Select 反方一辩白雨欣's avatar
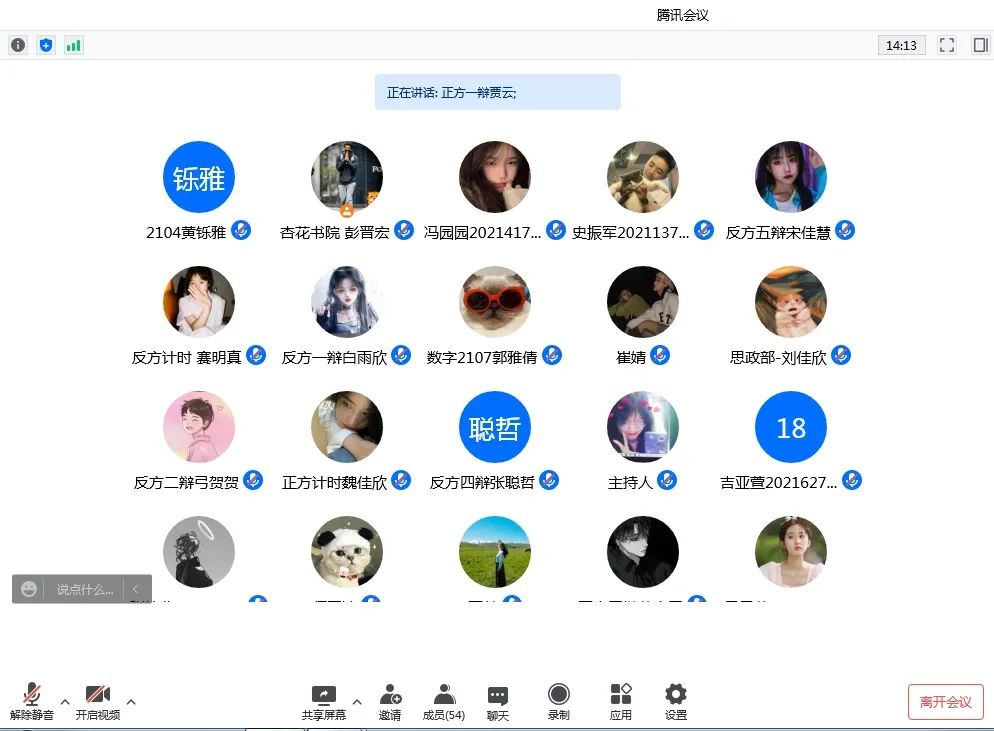Viewport: 994px width, 731px height. click(347, 302)
